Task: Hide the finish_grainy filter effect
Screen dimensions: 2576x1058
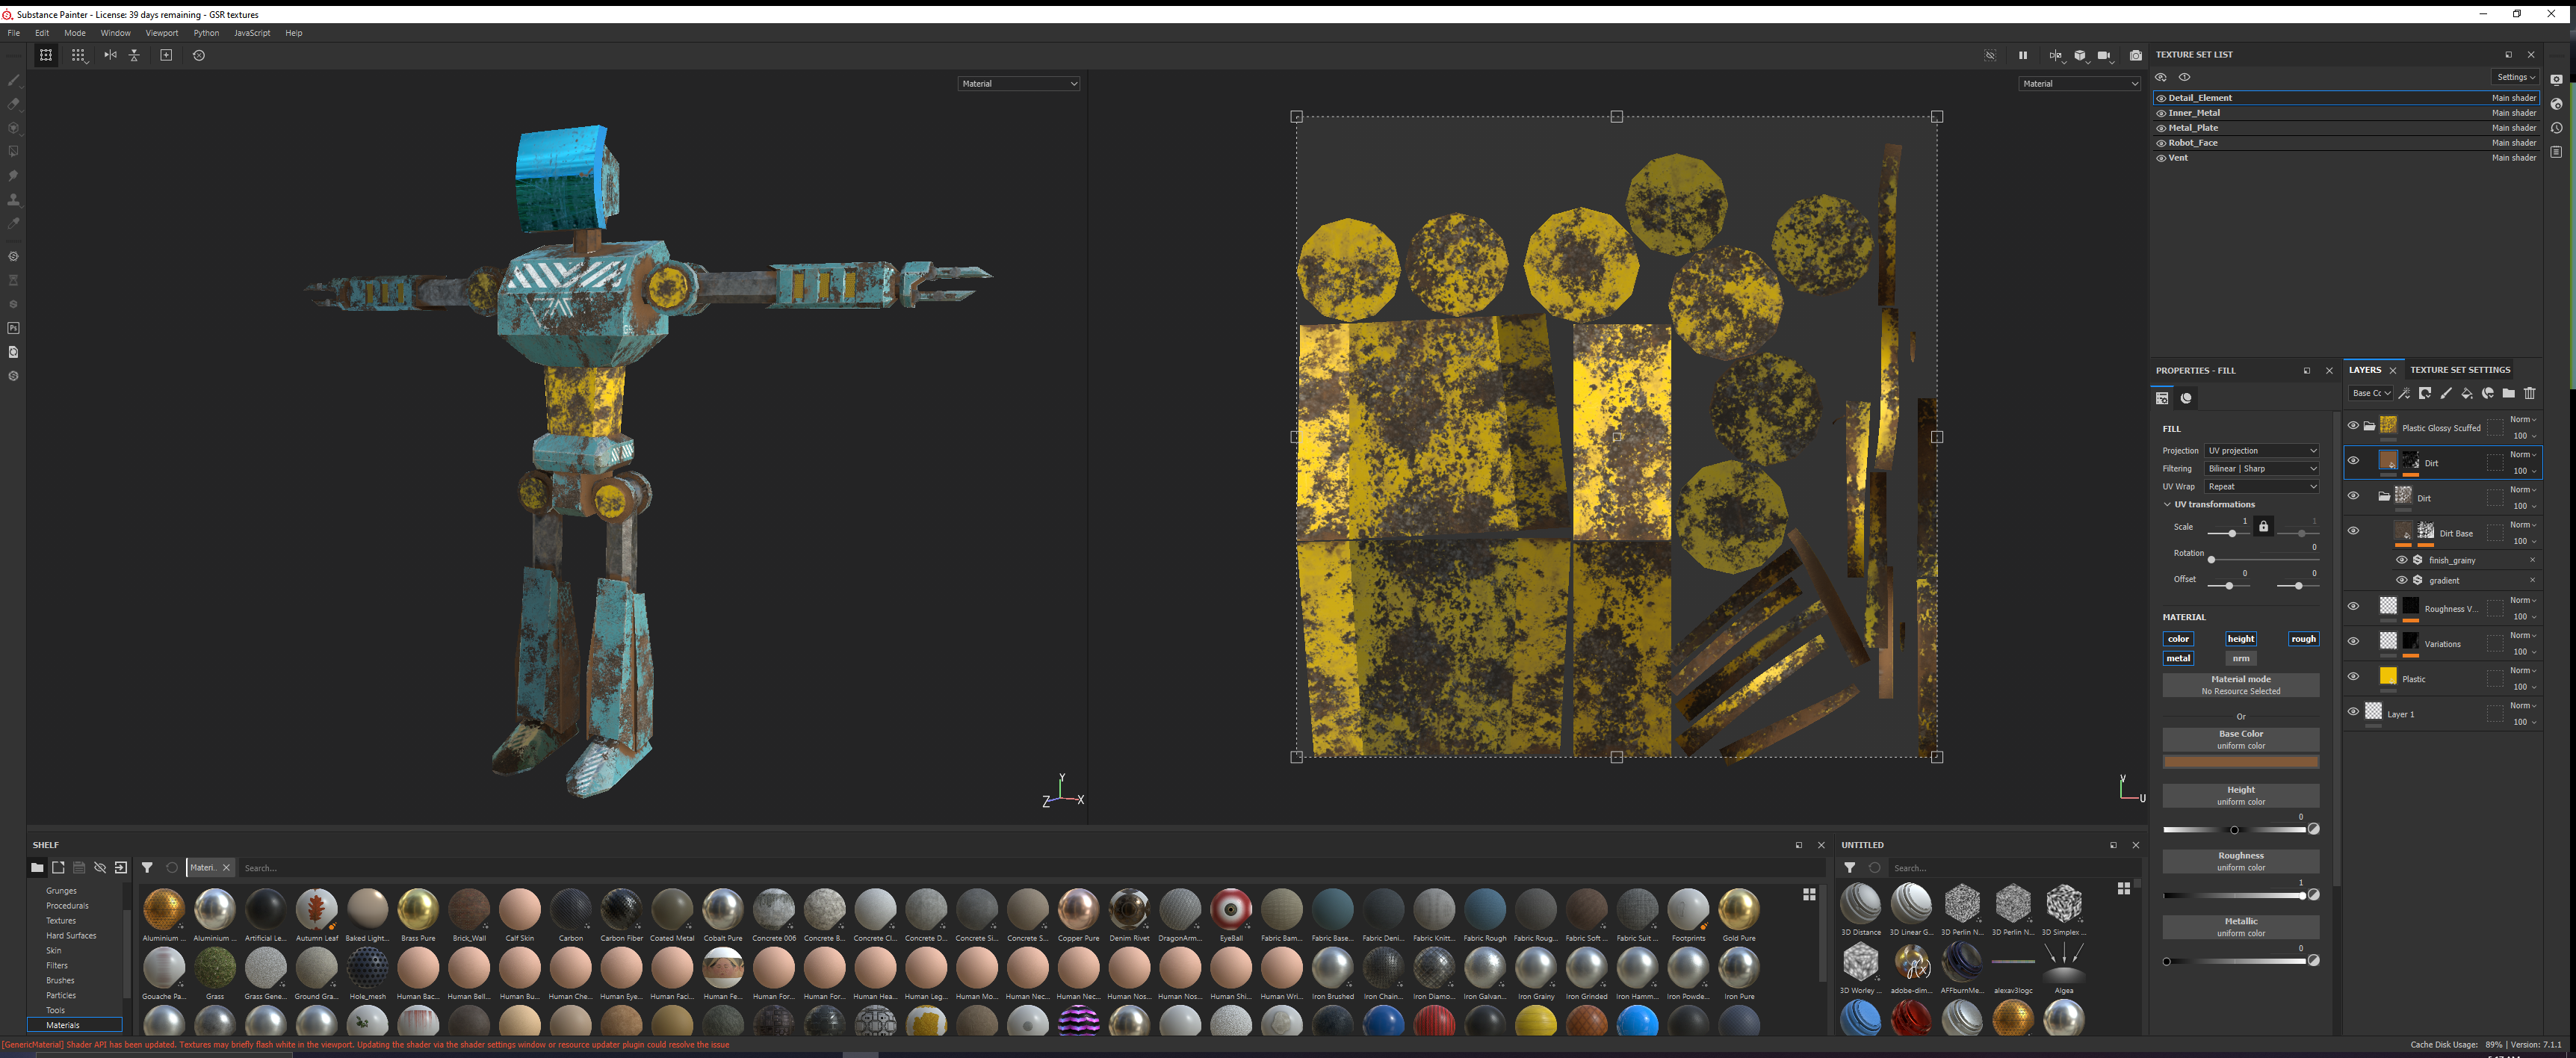Action: 2402,560
